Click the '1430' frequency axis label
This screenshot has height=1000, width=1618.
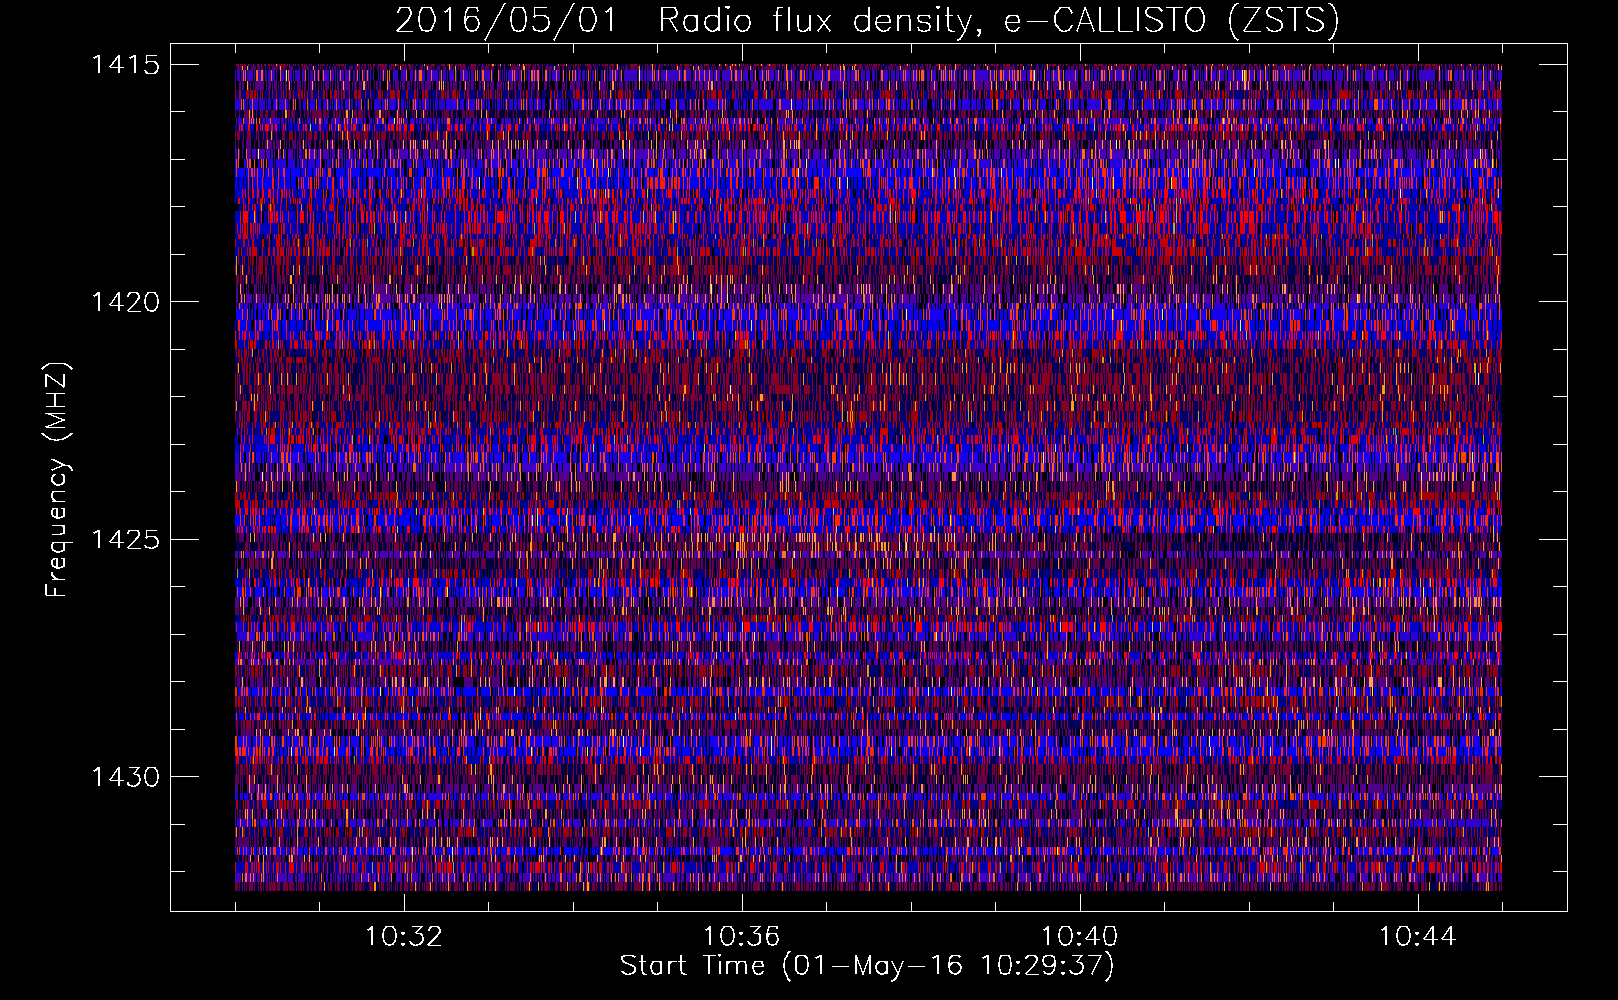(125, 777)
